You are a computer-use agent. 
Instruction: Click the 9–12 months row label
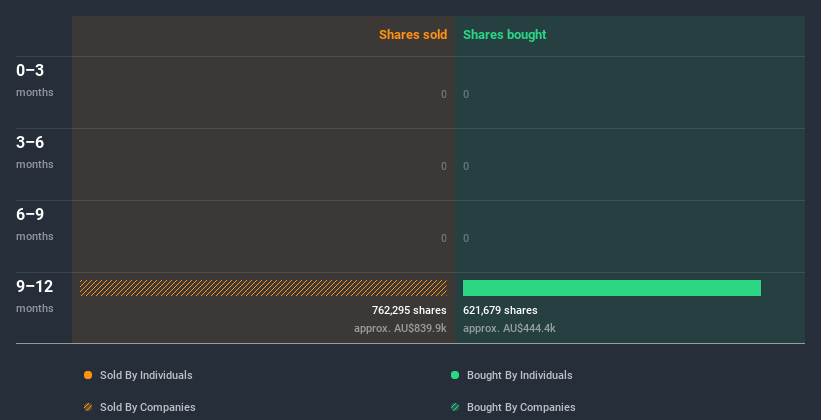[x=35, y=296]
